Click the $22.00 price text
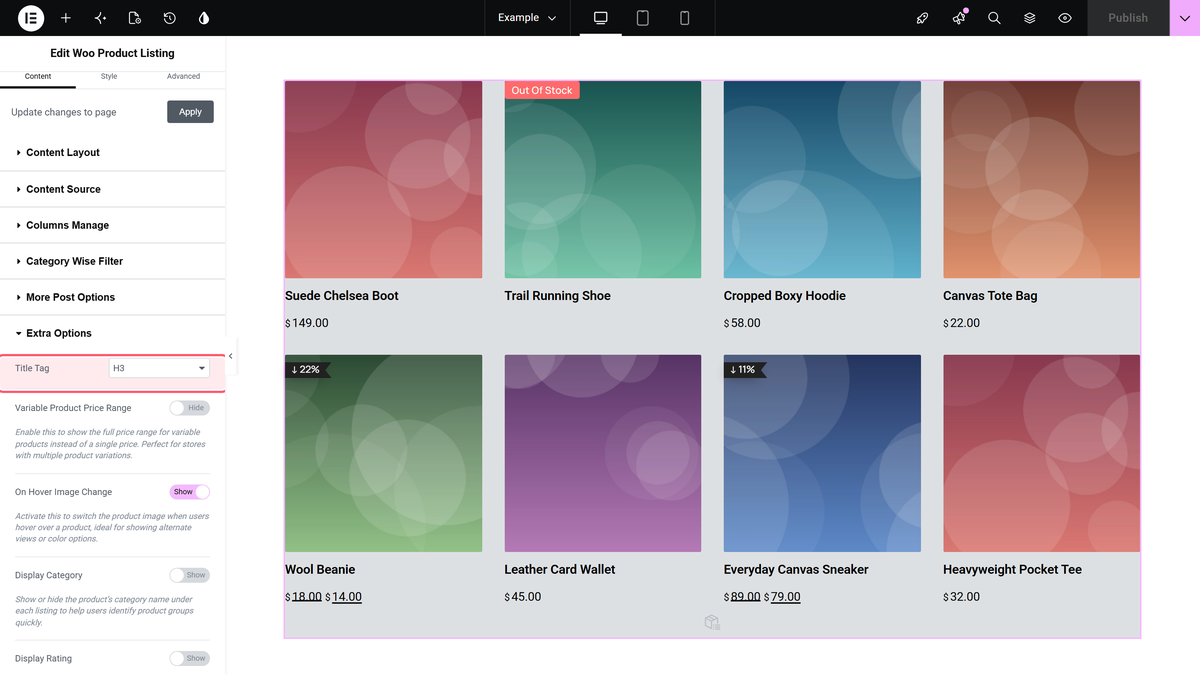Image resolution: width=1200 pixels, height=675 pixels. coord(961,323)
